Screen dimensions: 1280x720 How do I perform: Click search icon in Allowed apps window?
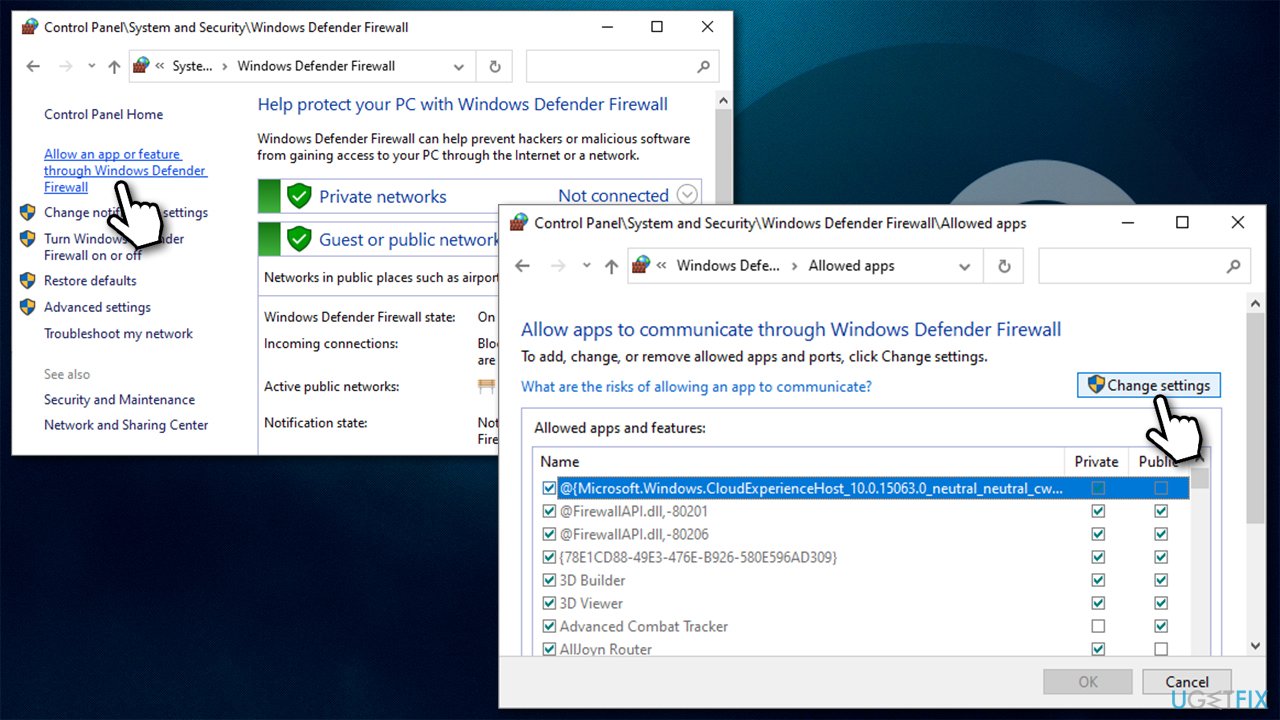[1233, 267]
